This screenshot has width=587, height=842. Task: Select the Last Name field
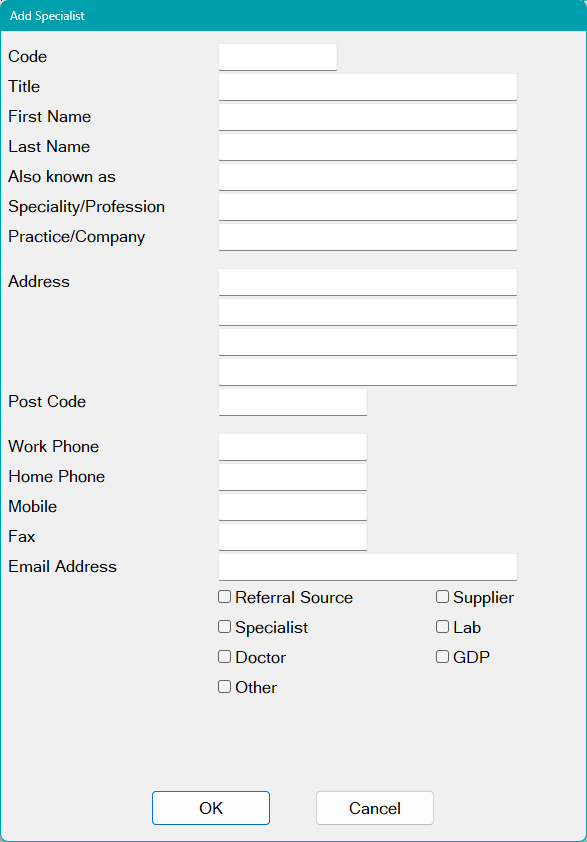[367, 146]
